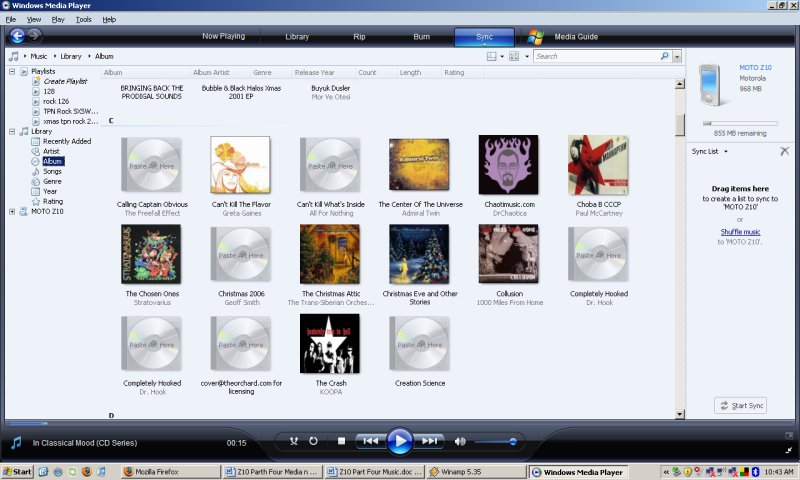Click the album list scroll up arrow

tap(680, 84)
